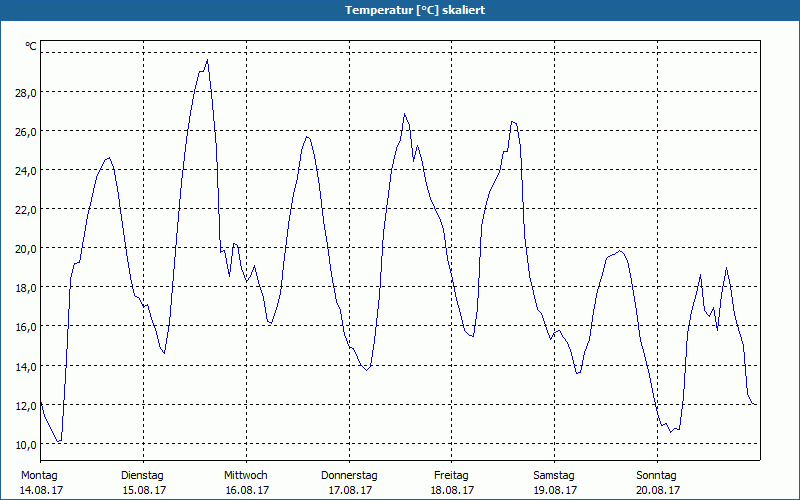This screenshot has height=500, width=800.
Task: Click the 16,0 axis value
Action: (x=26, y=327)
